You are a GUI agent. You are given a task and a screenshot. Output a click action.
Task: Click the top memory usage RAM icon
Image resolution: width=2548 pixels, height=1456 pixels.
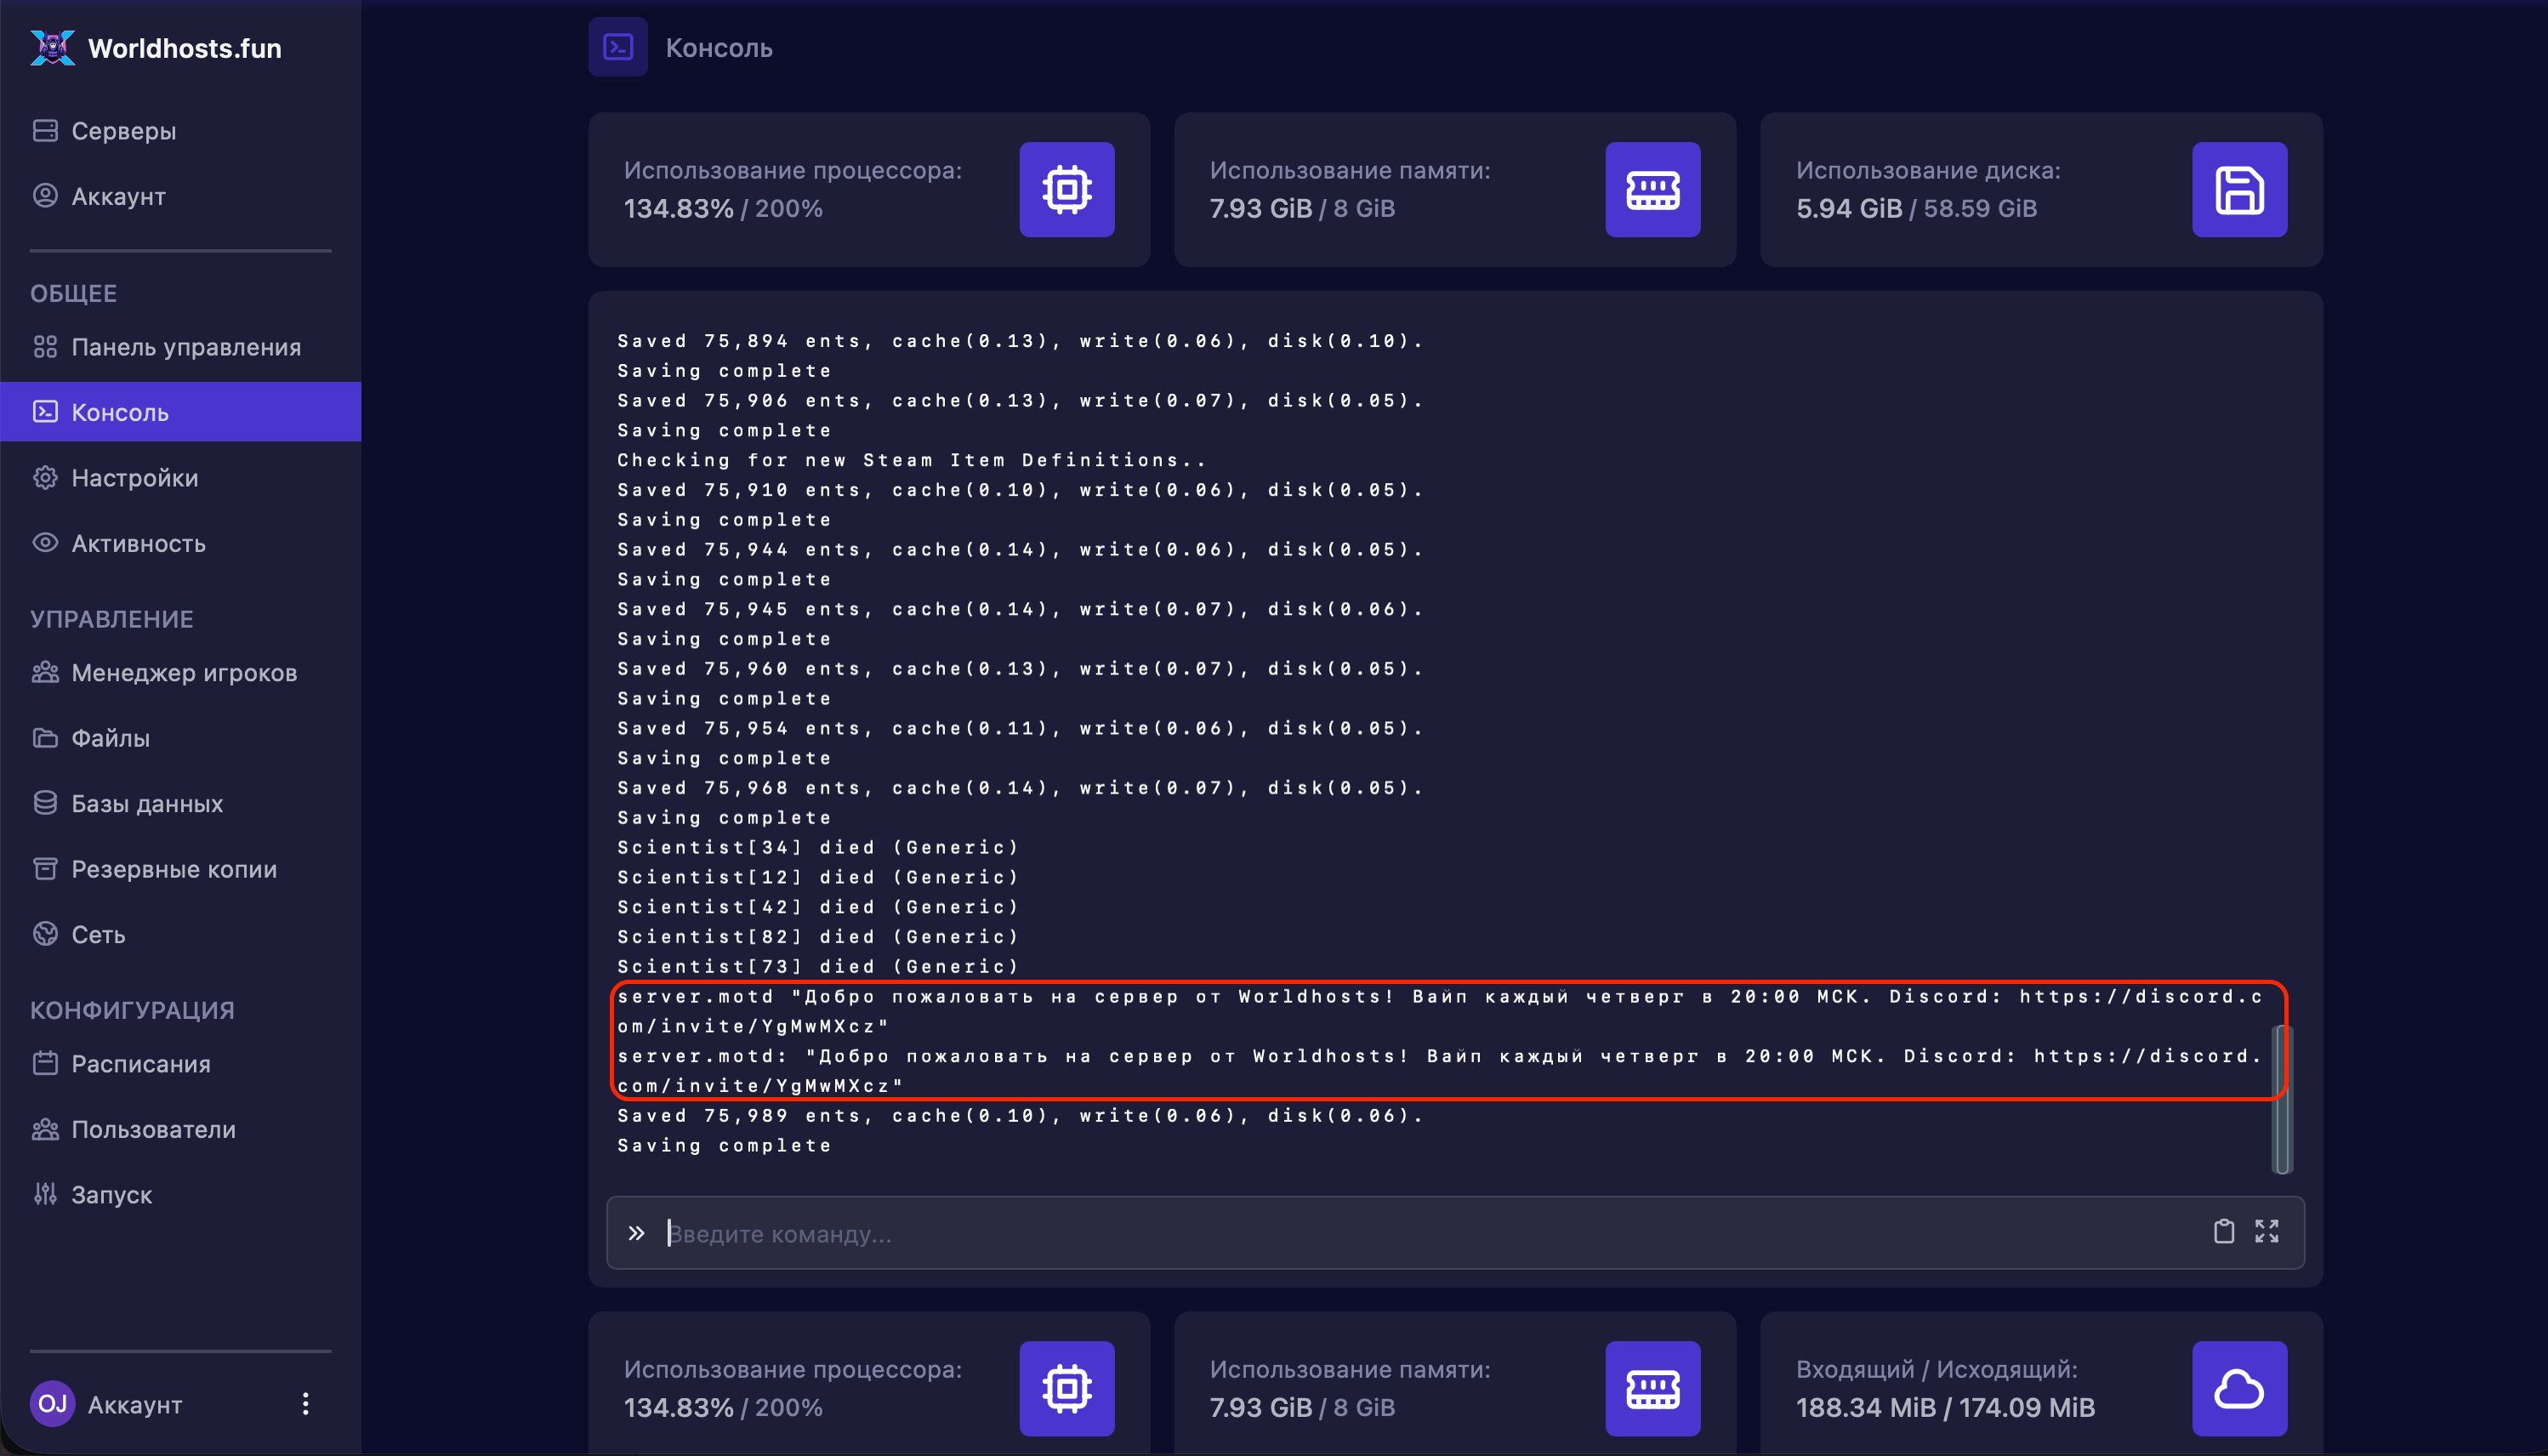tap(1653, 189)
